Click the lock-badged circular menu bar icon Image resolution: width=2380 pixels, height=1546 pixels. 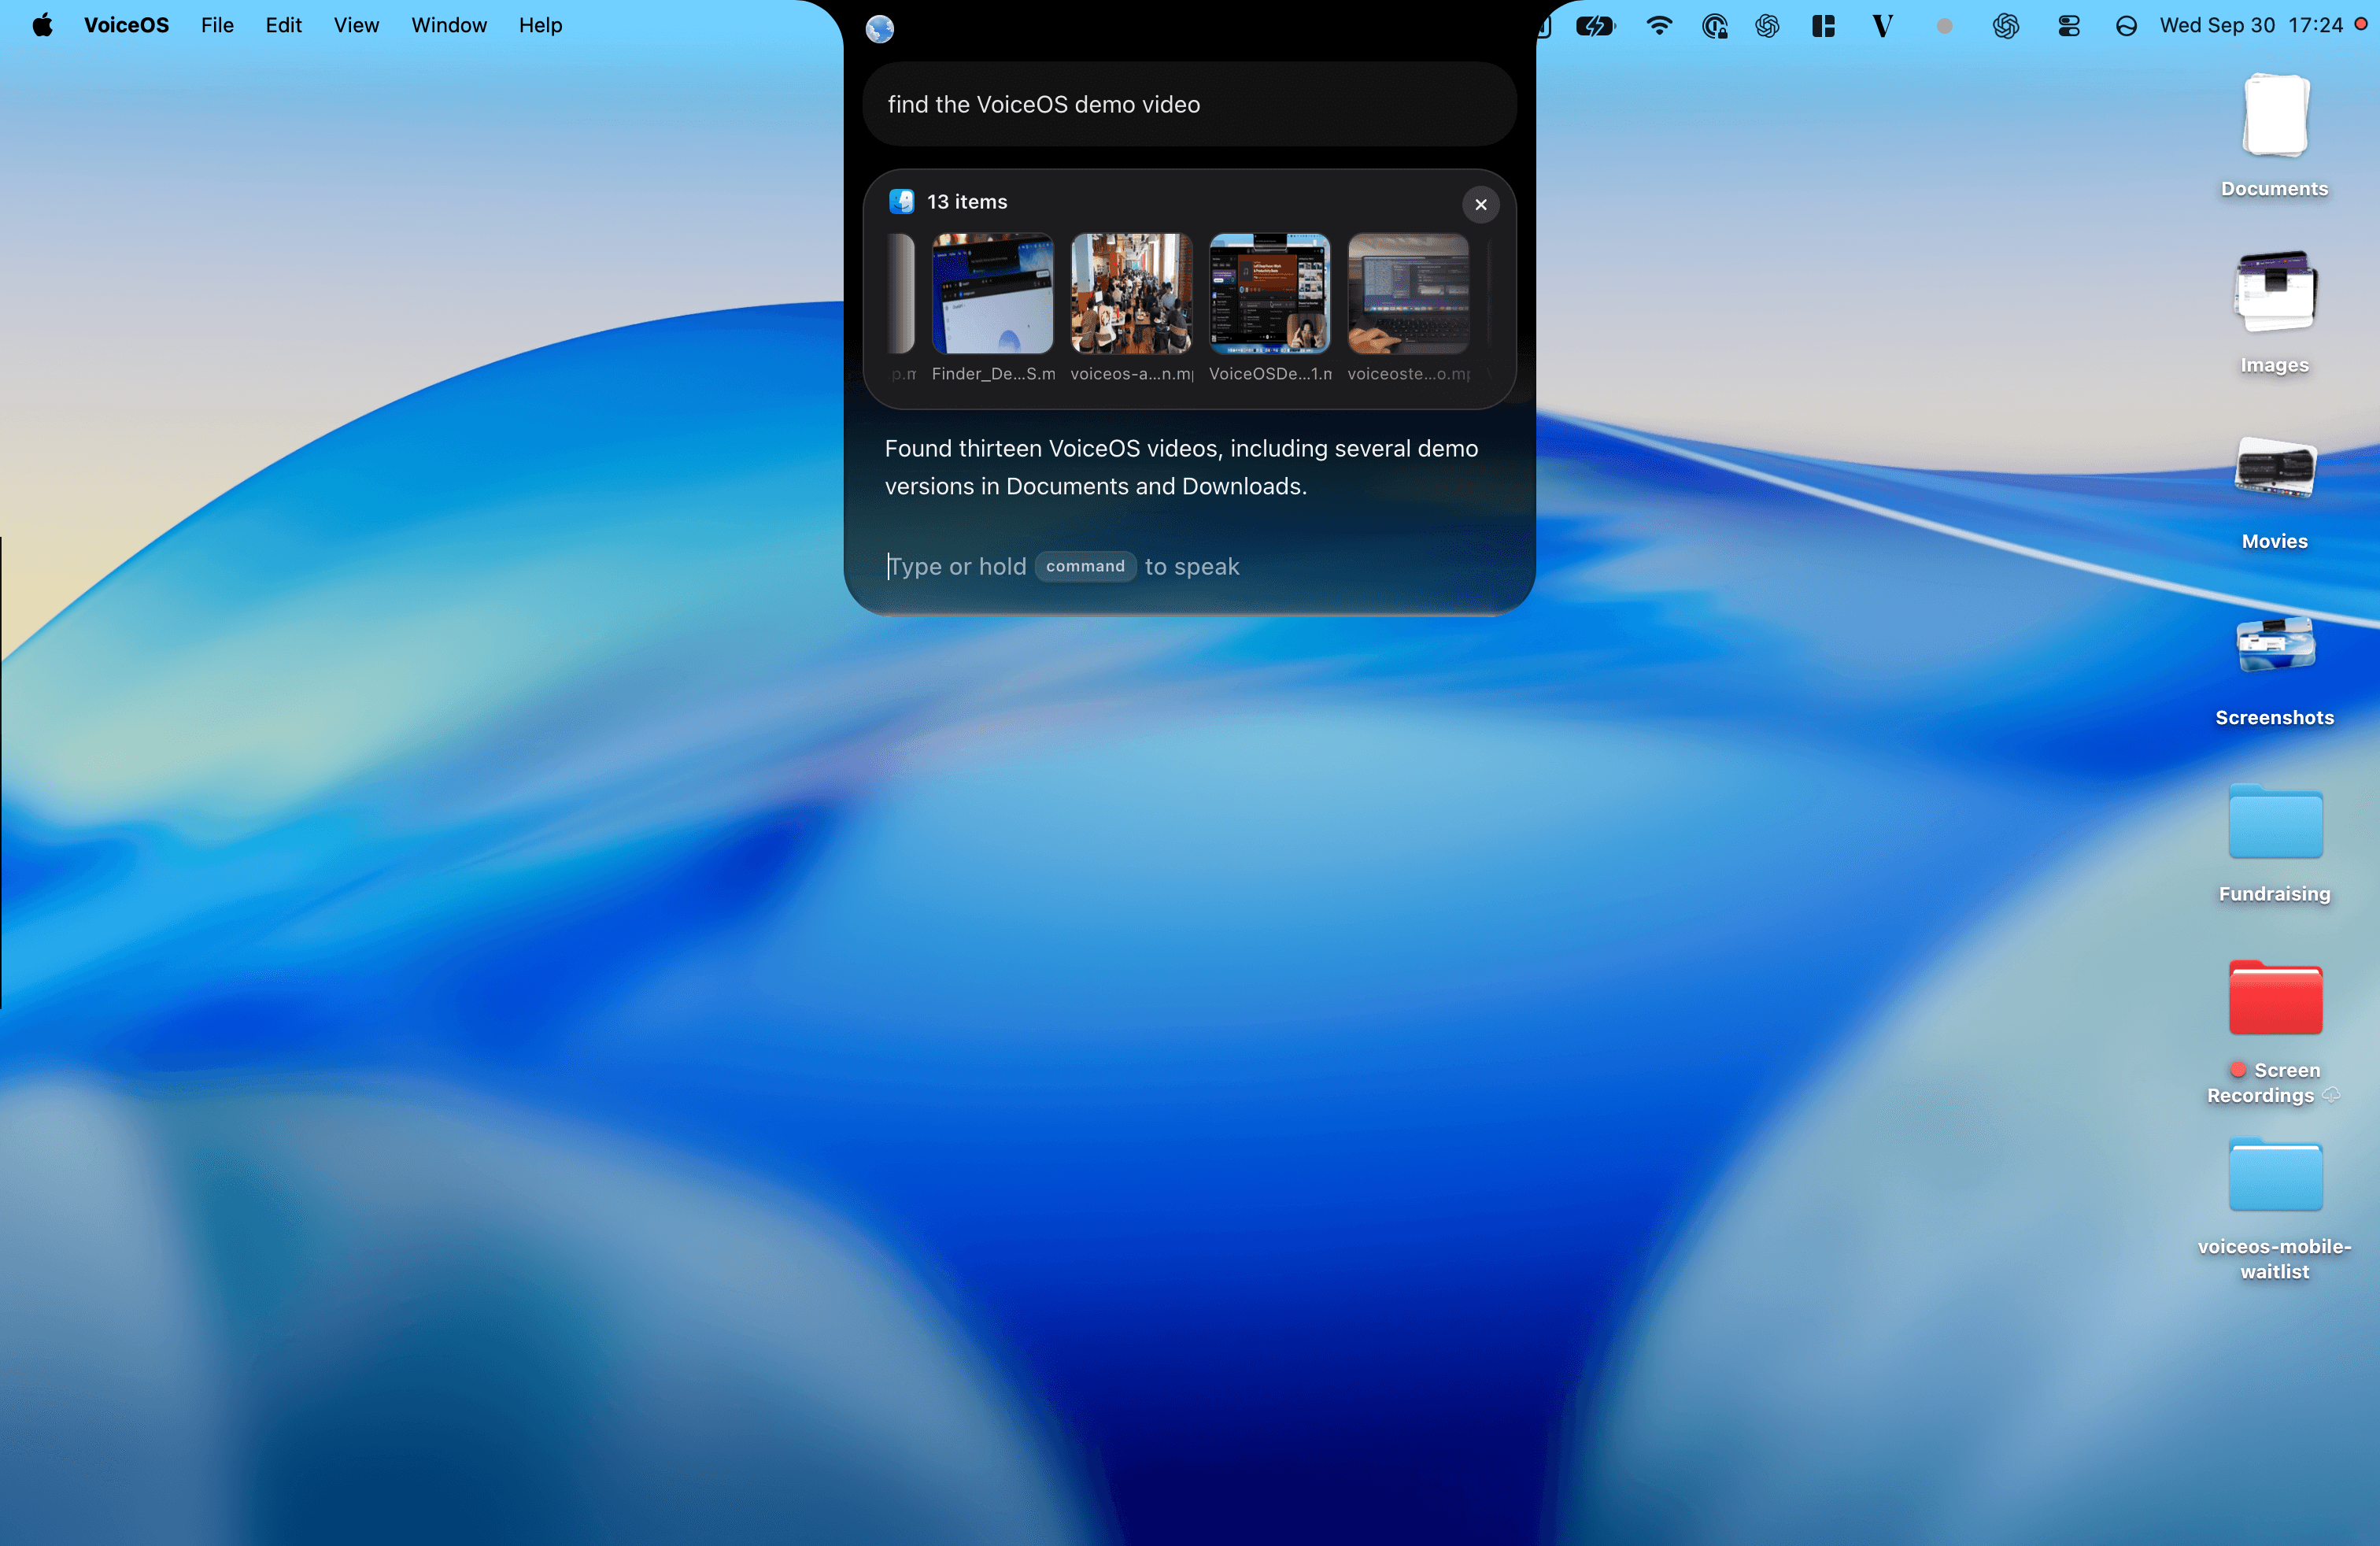pos(1714,26)
